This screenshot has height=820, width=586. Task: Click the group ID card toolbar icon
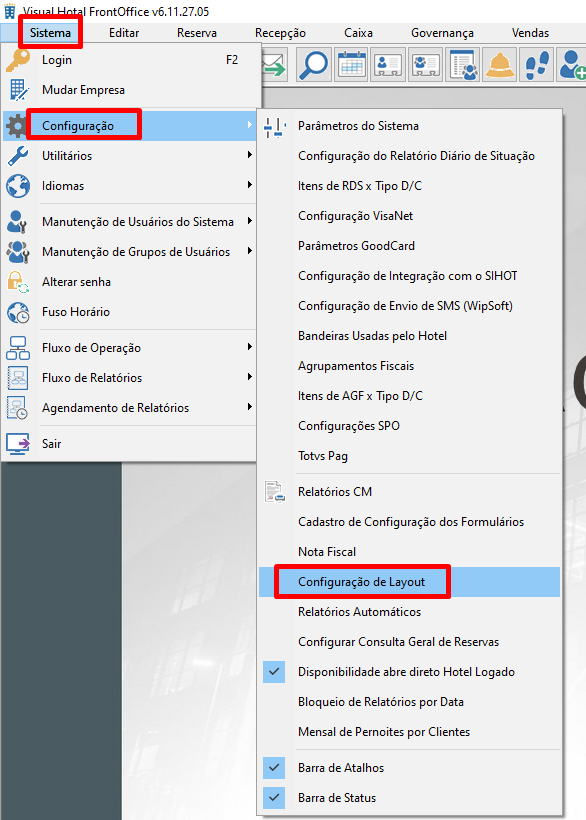pos(426,65)
